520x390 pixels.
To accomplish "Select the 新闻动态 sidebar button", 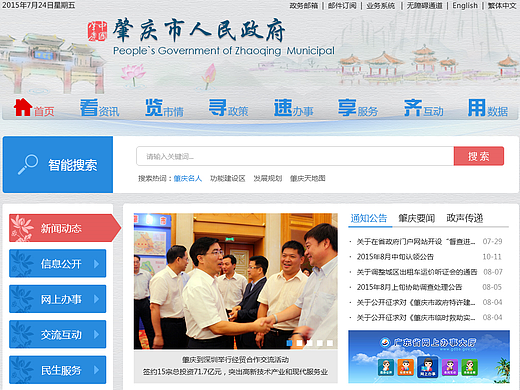I will tap(65, 228).
